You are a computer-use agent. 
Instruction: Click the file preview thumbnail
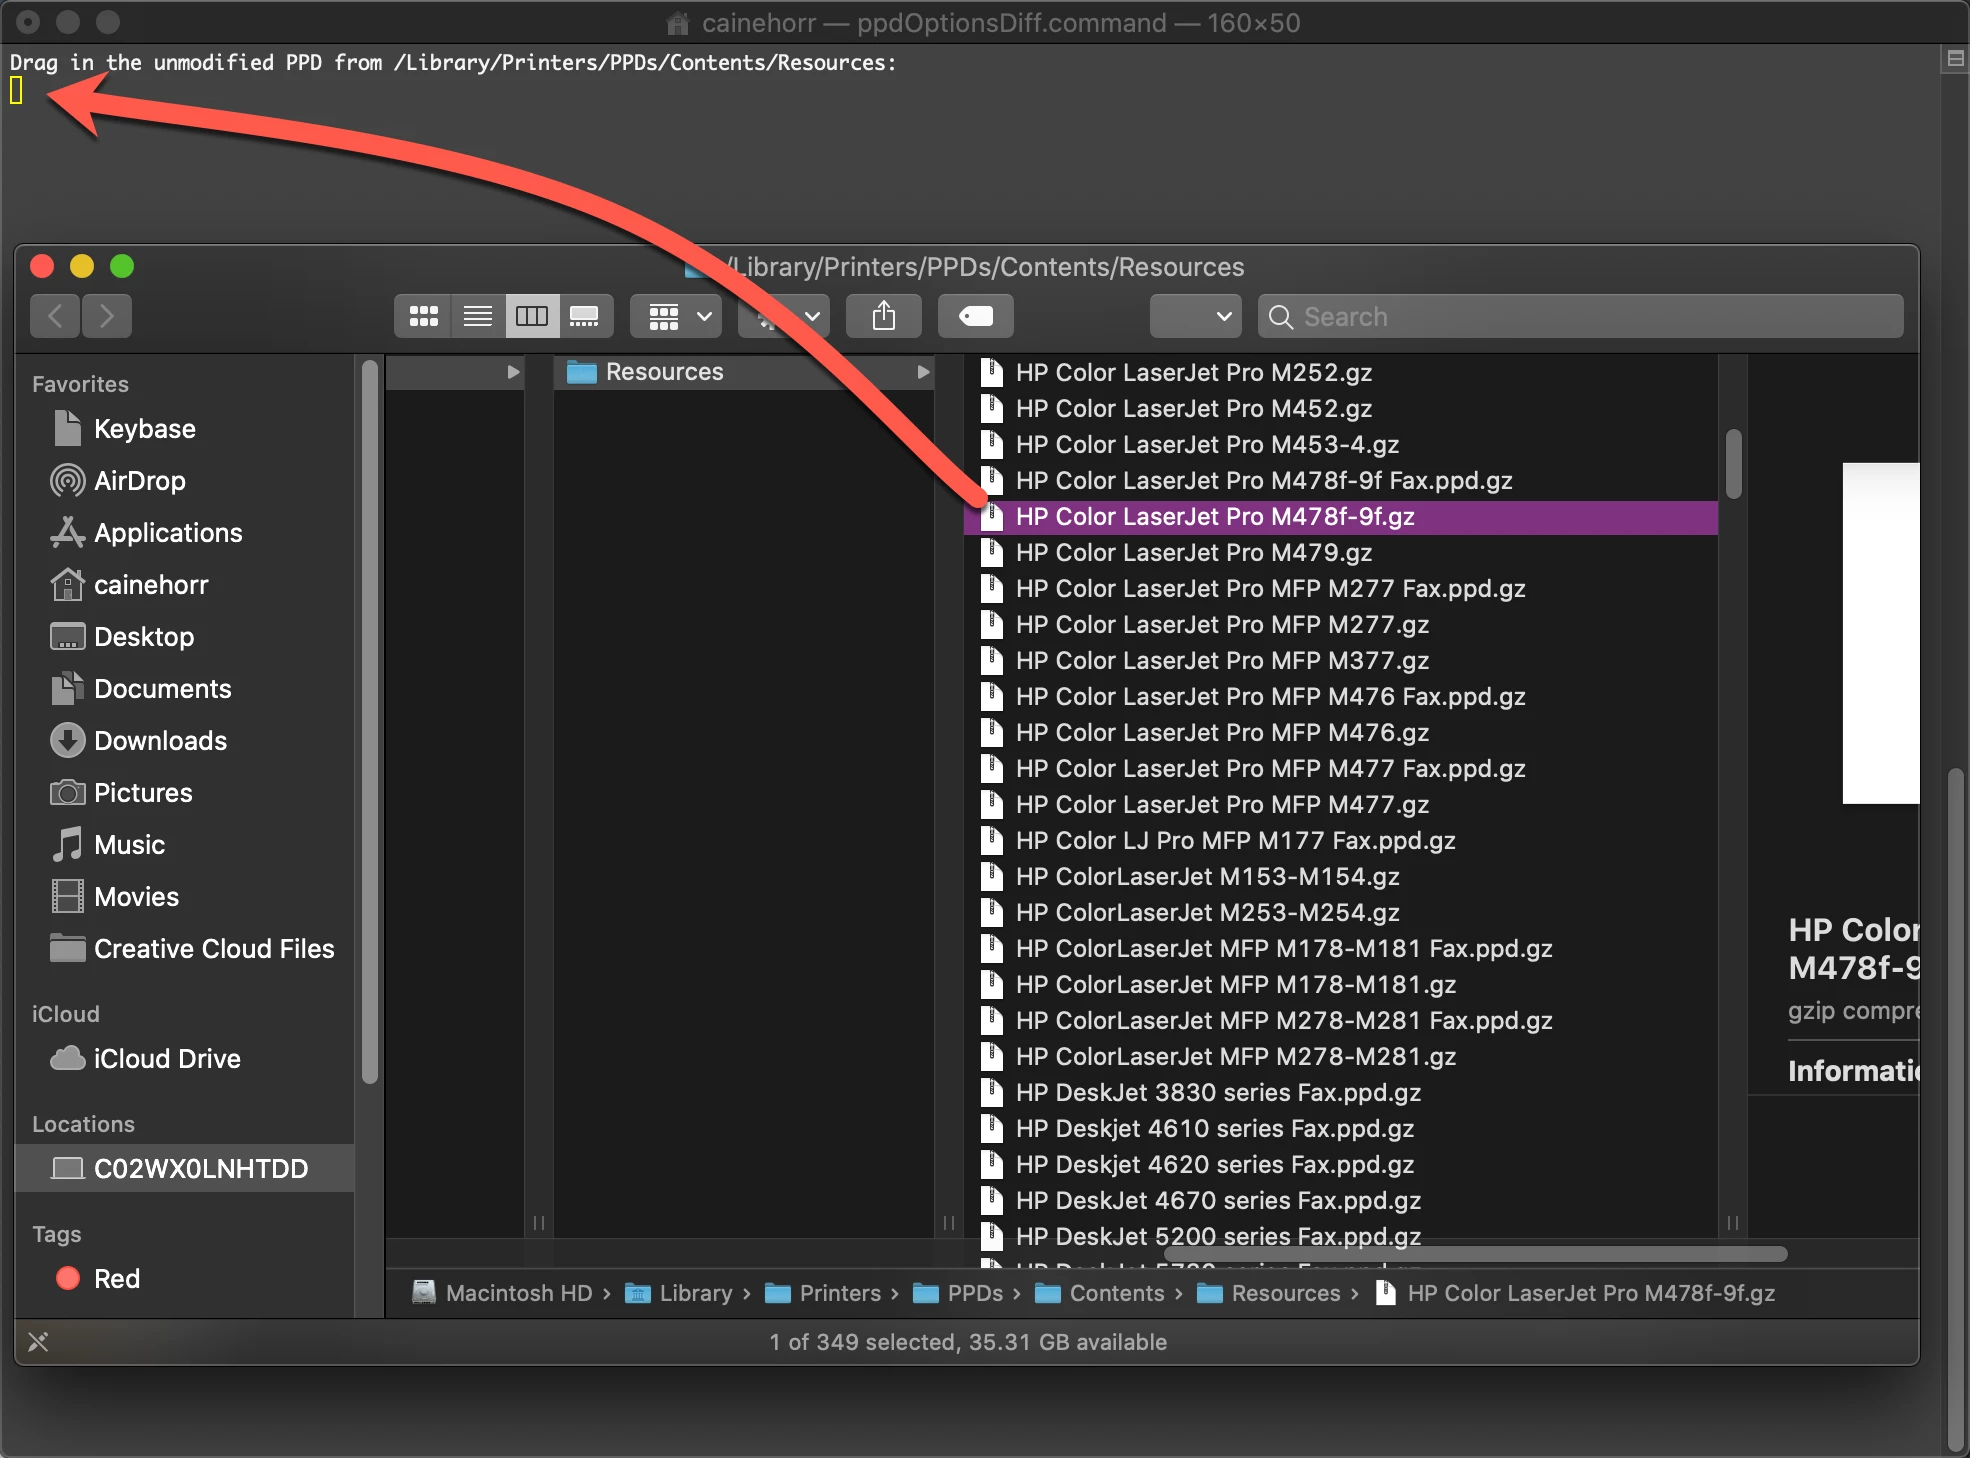(x=1881, y=633)
